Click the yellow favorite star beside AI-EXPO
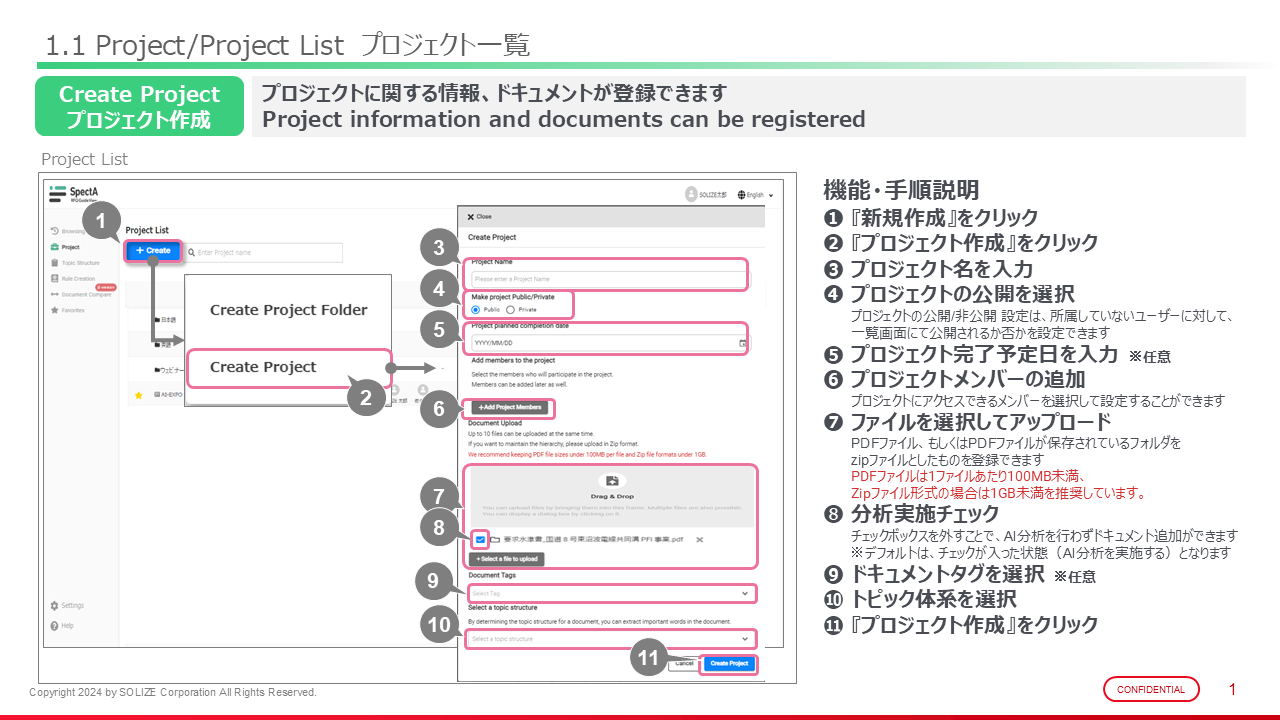The width and height of the screenshot is (1280, 720). 139,396
